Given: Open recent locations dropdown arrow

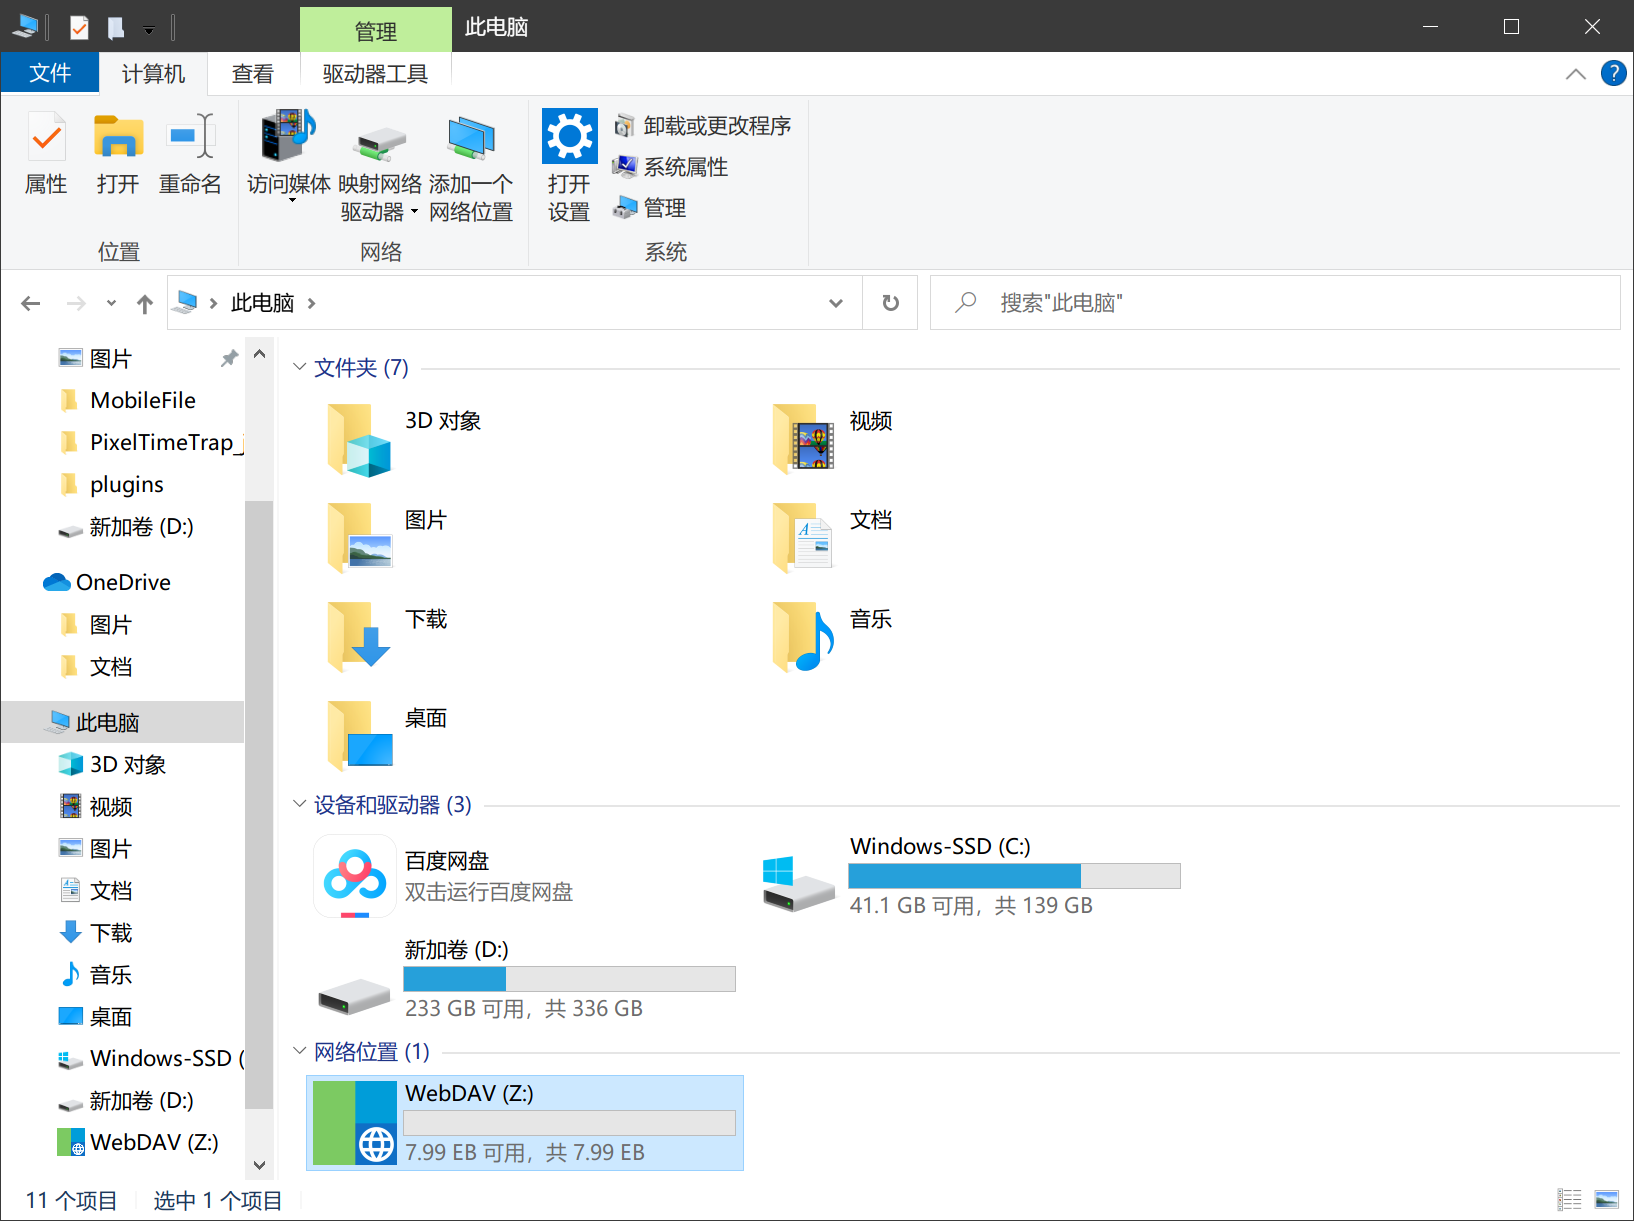Looking at the screenshot, I should point(111,303).
